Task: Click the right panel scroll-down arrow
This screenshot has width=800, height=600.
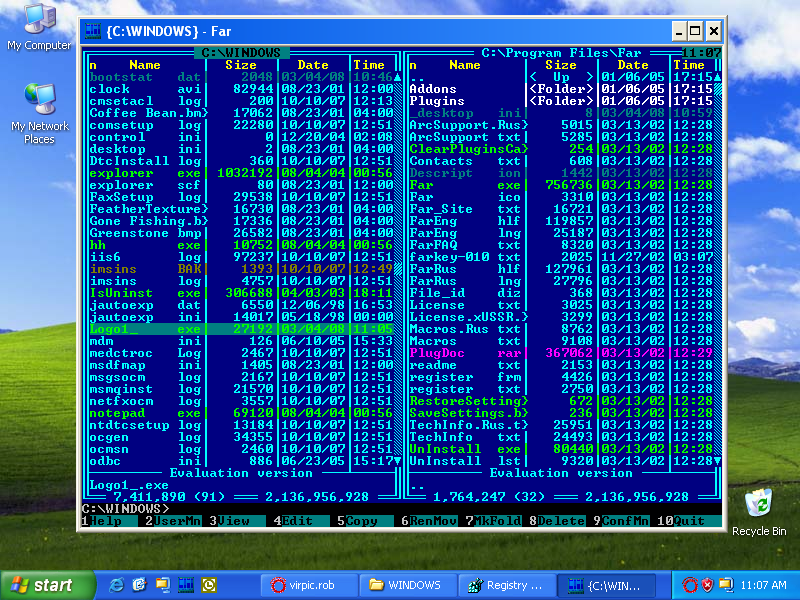Action: click(x=717, y=461)
